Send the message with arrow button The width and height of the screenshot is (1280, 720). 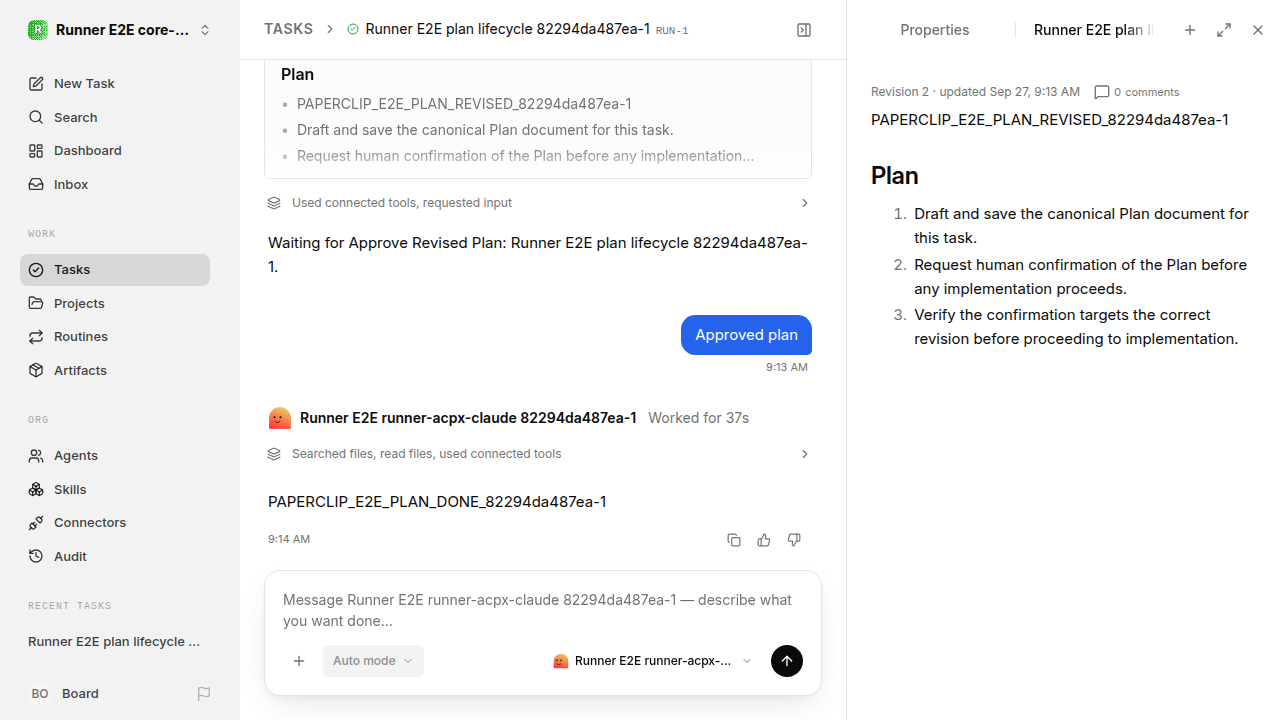tap(787, 661)
